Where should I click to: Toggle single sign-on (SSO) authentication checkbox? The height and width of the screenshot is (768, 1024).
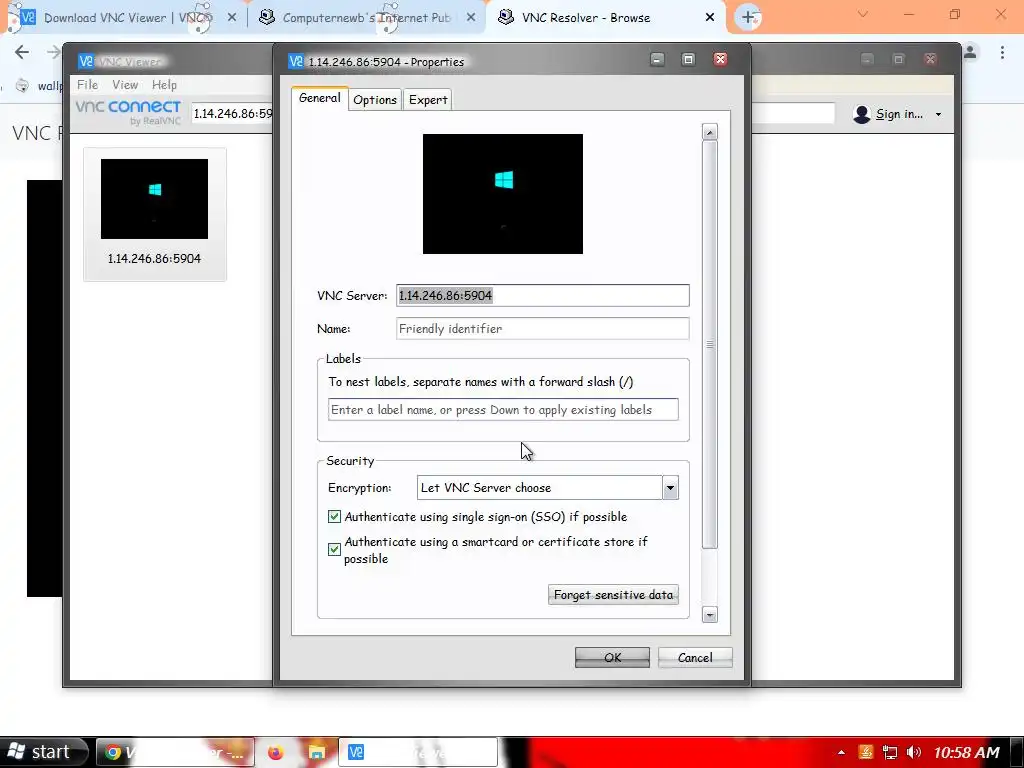point(334,517)
